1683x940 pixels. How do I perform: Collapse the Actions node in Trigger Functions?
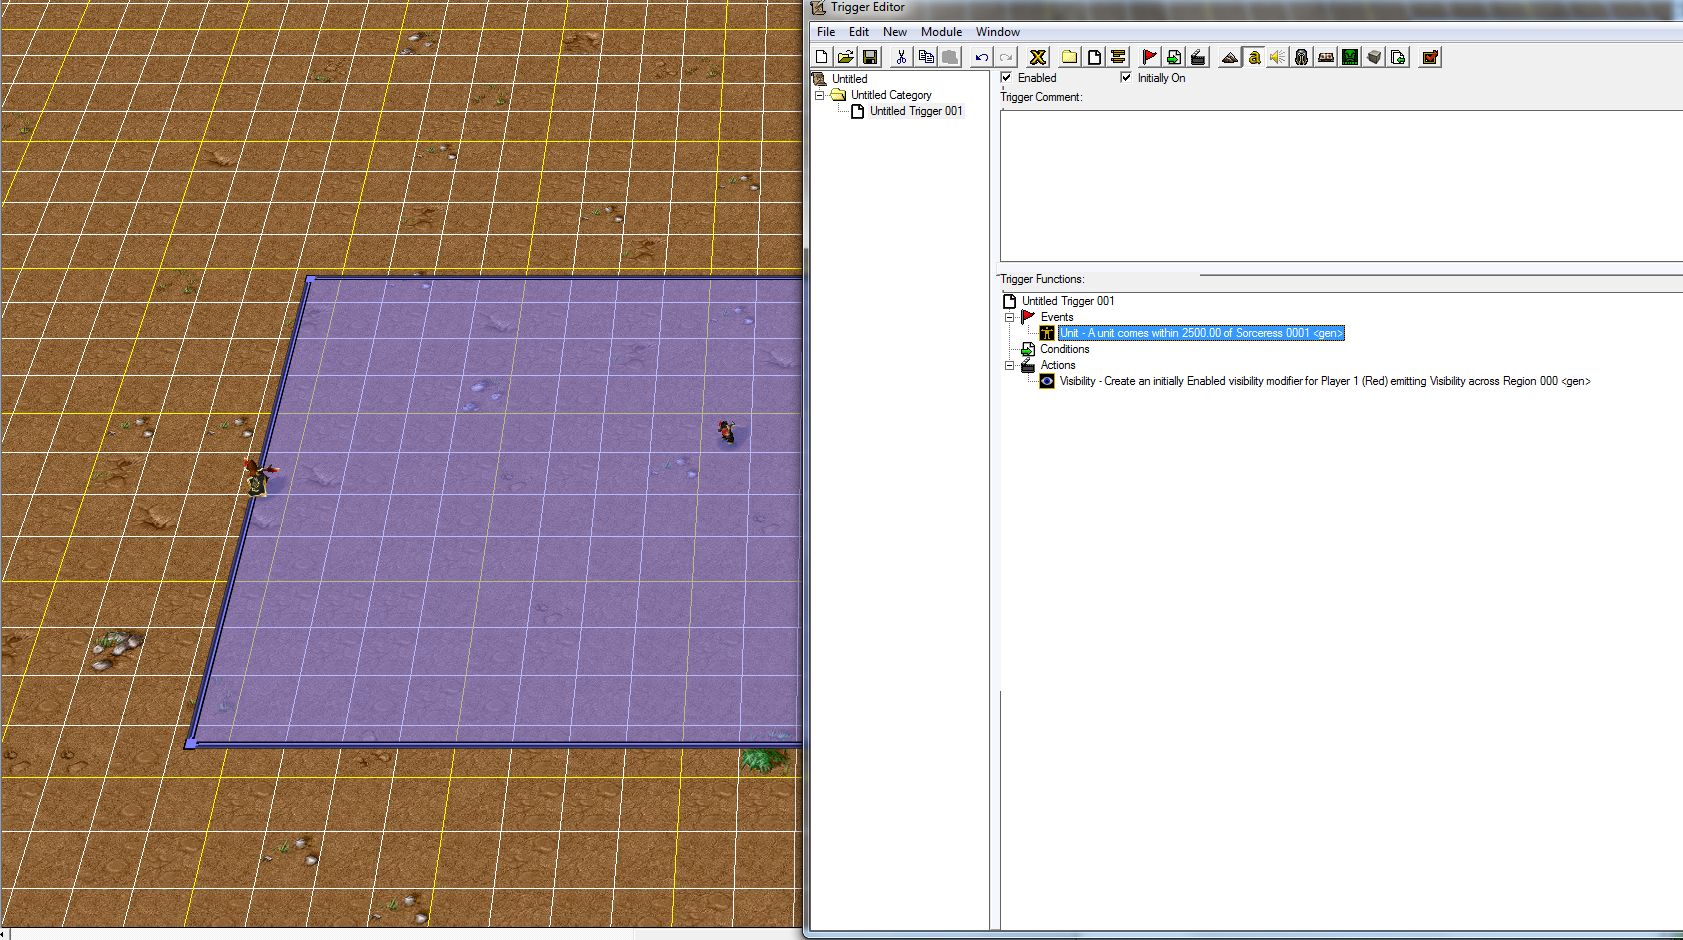pyautogui.click(x=1010, y=365)
